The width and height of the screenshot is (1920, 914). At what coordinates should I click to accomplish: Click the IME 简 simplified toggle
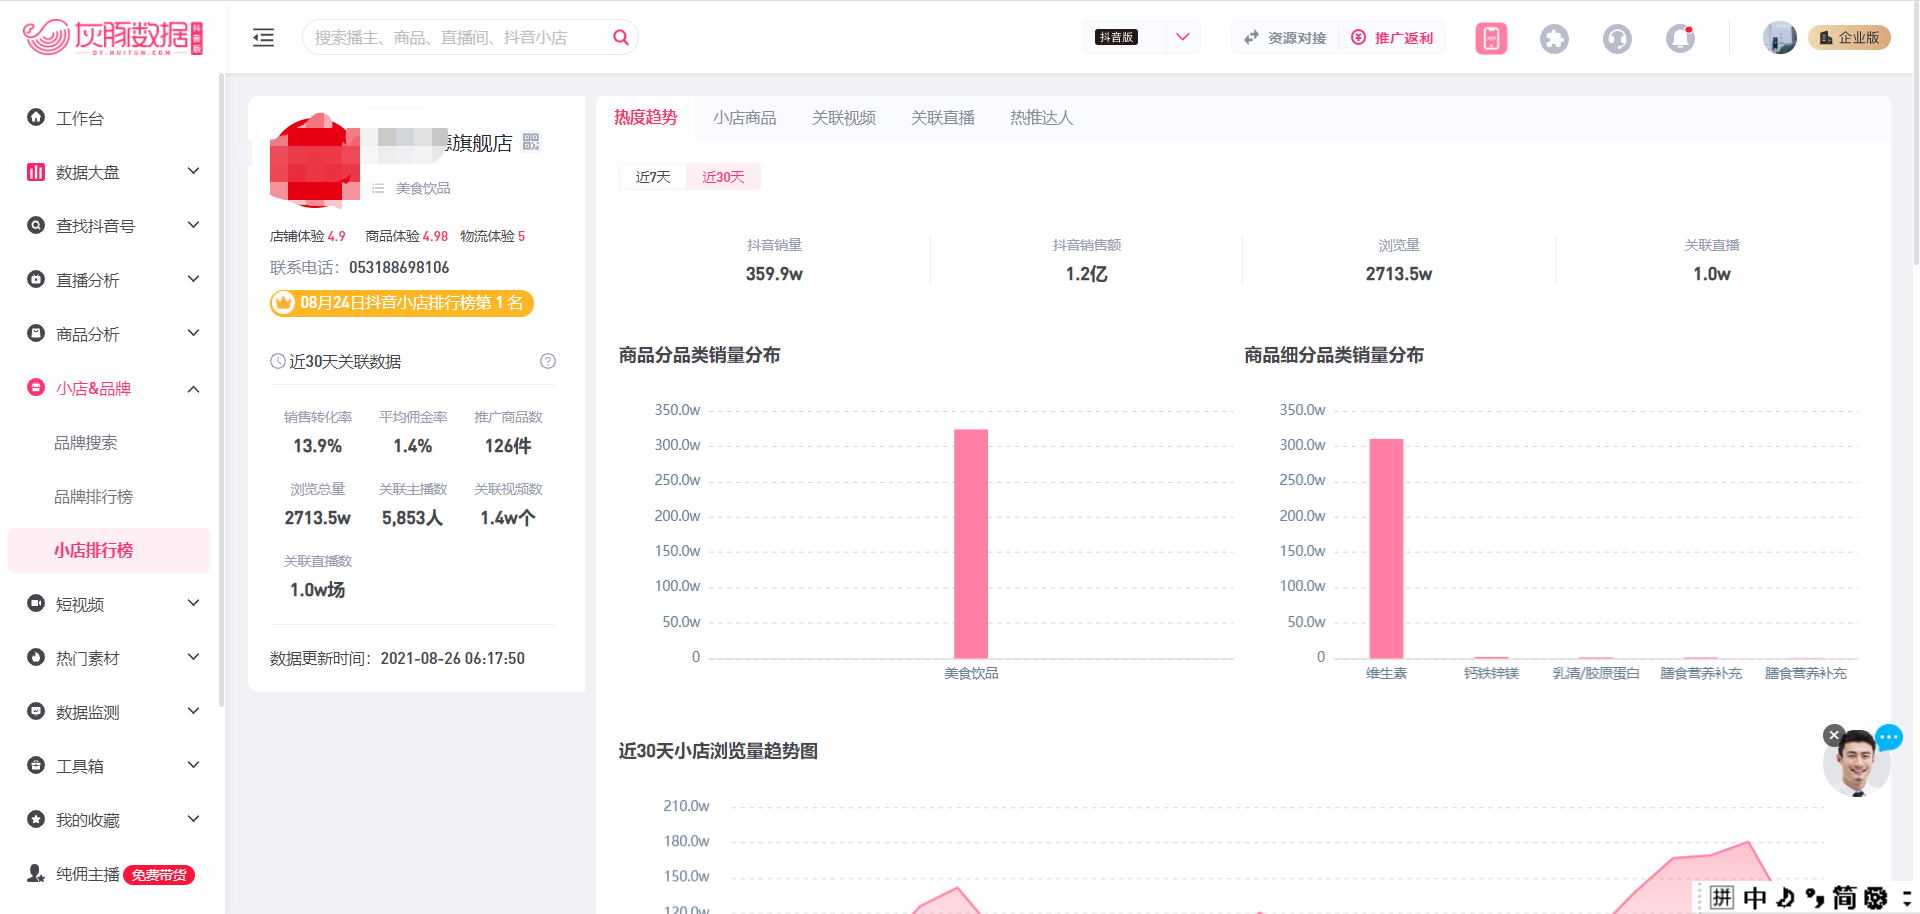point(1844,898)
